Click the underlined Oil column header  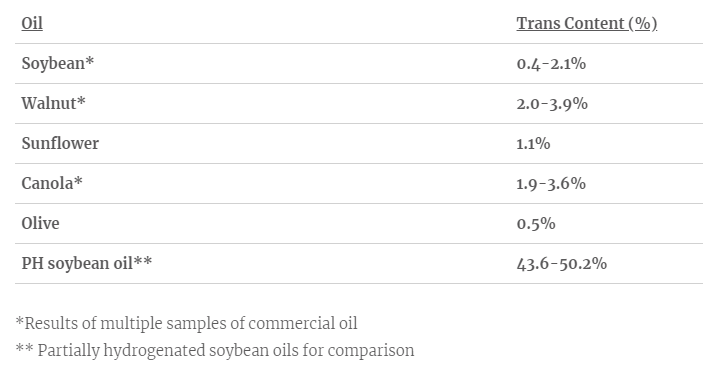click(32, 23)
